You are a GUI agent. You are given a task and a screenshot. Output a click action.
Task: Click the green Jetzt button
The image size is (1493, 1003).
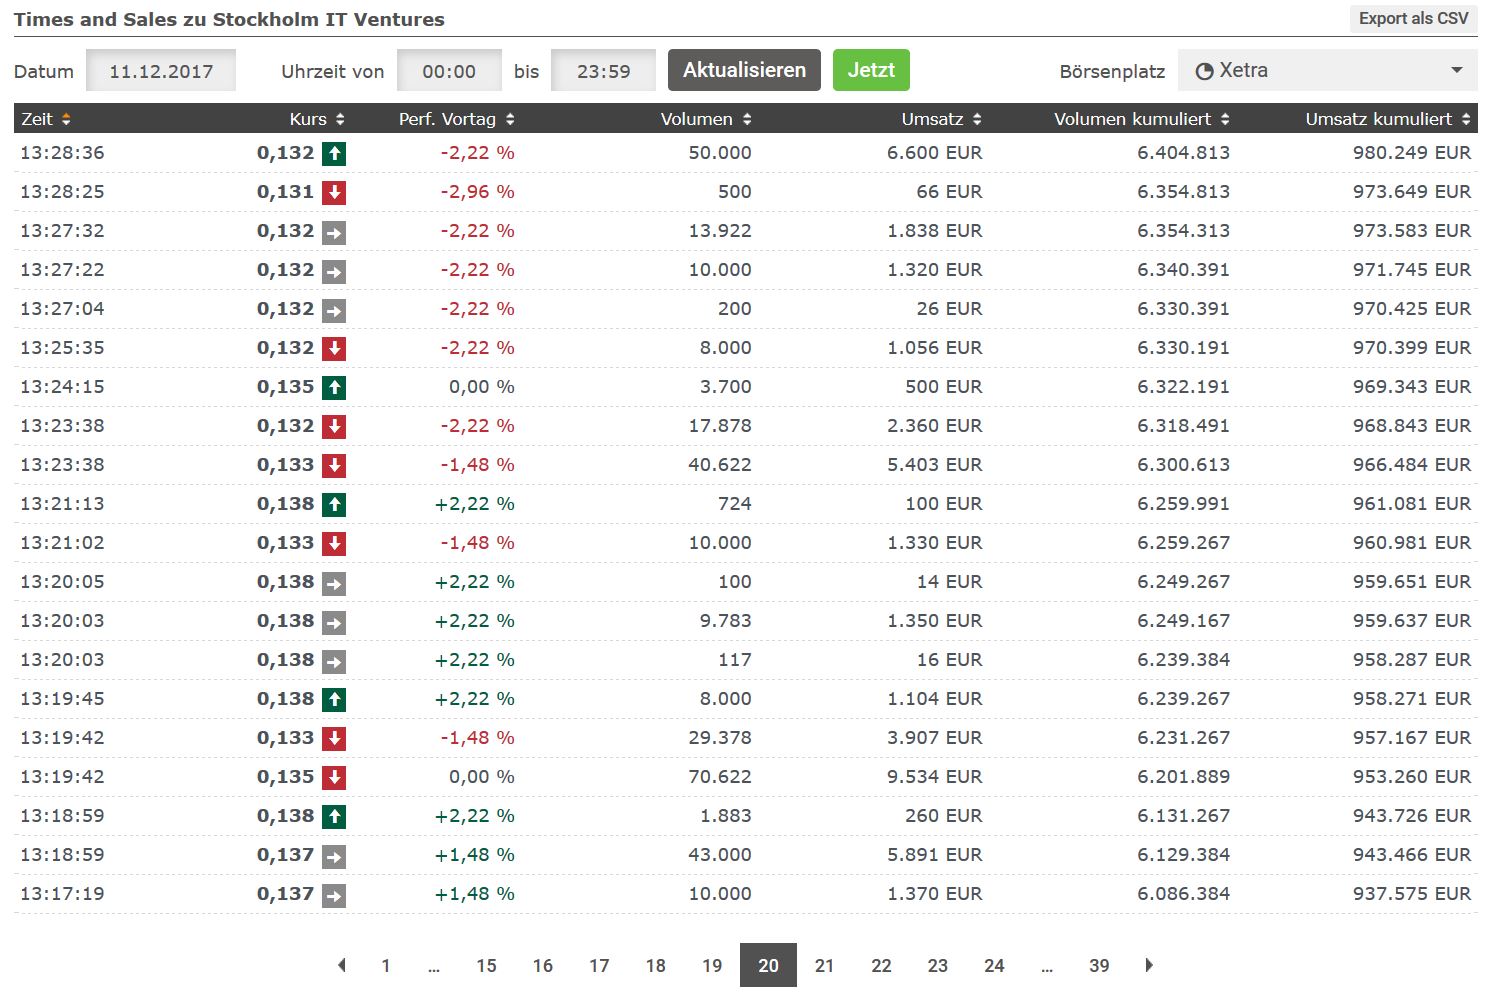point(871,71)
